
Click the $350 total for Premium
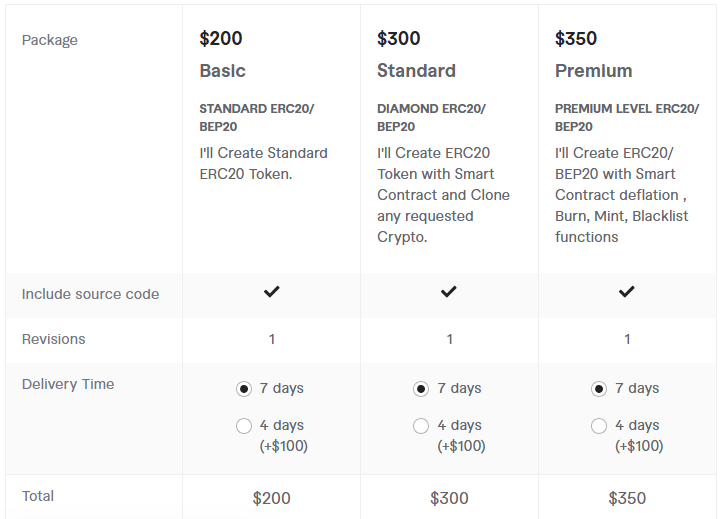tap(627, 498)
